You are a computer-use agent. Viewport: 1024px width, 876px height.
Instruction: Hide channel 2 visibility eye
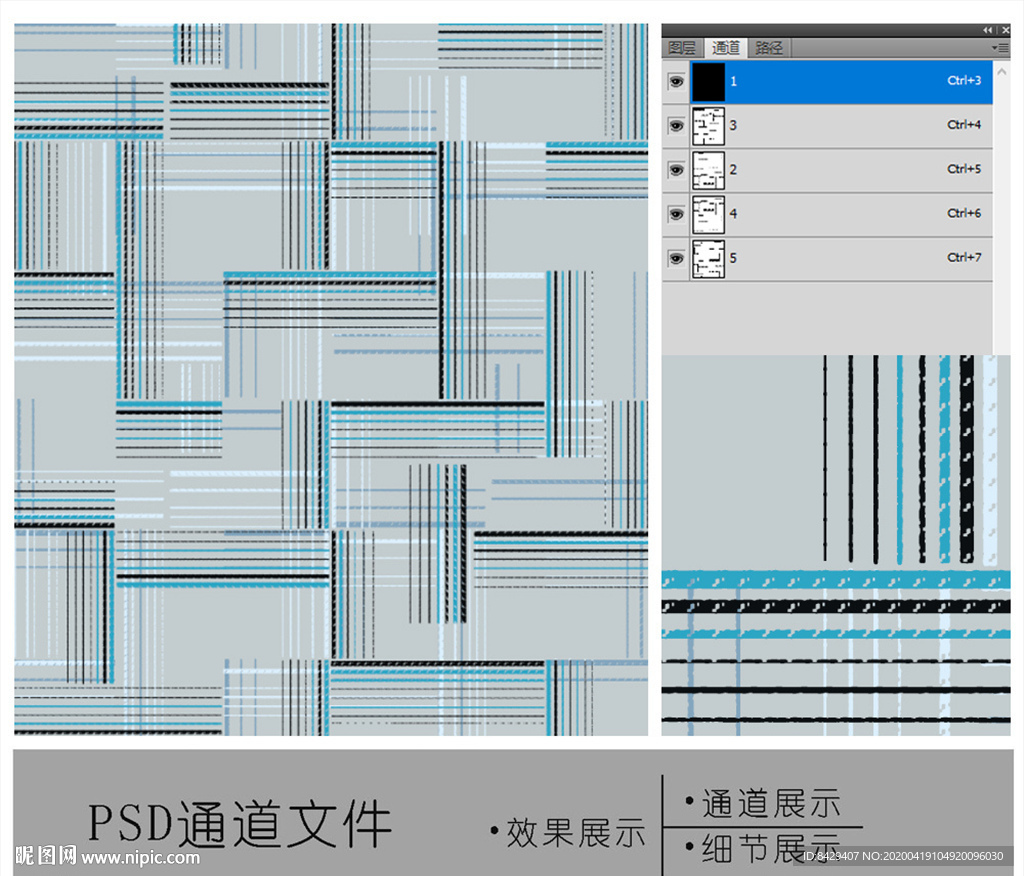tap(676, 170)
